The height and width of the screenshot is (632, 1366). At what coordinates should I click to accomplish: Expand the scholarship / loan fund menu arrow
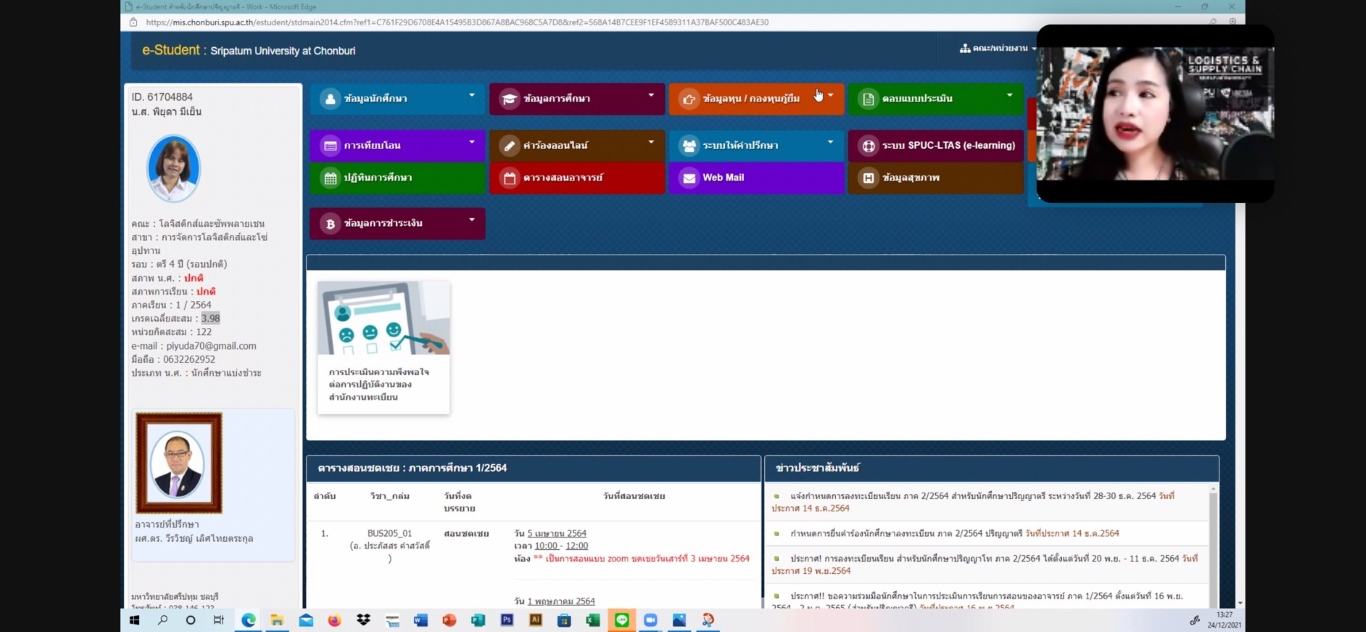click(x=830, y=96)
